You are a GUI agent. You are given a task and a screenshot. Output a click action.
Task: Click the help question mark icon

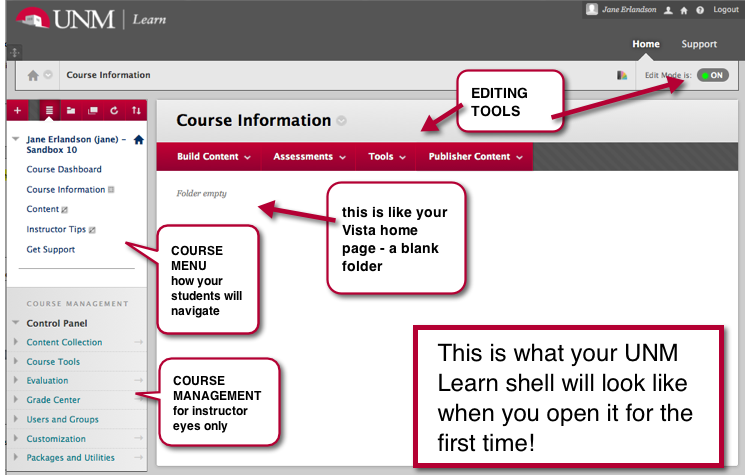[x=700, y=10]
